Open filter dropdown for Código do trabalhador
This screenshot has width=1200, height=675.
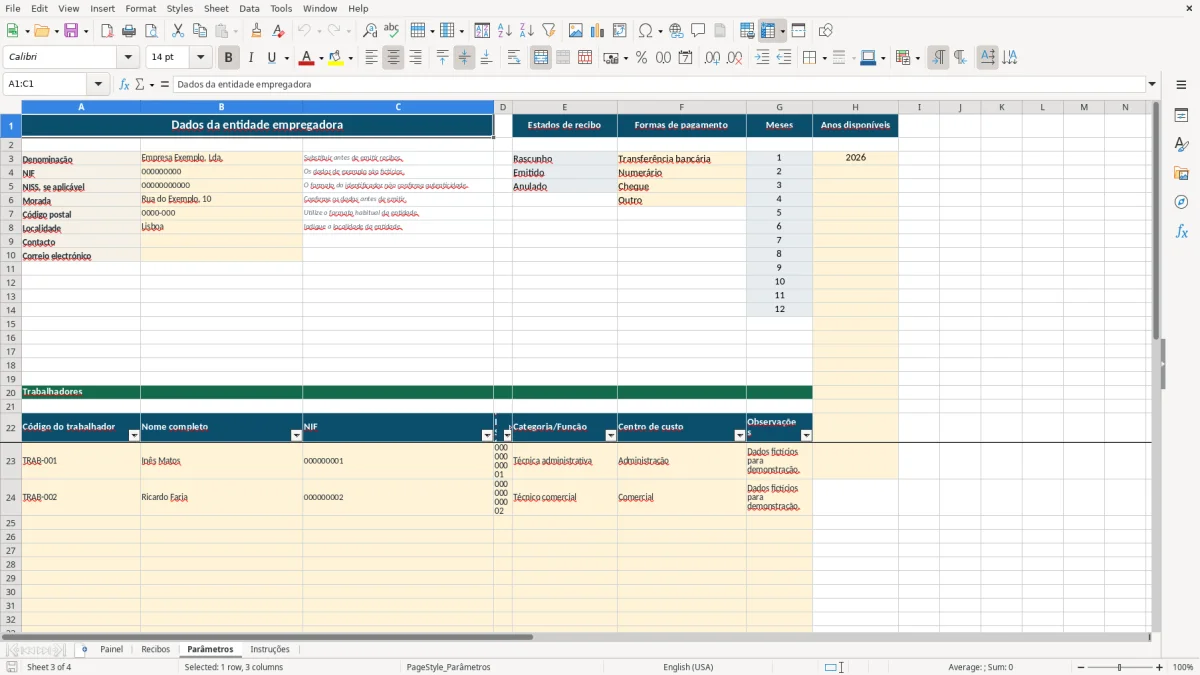point(134,435)
